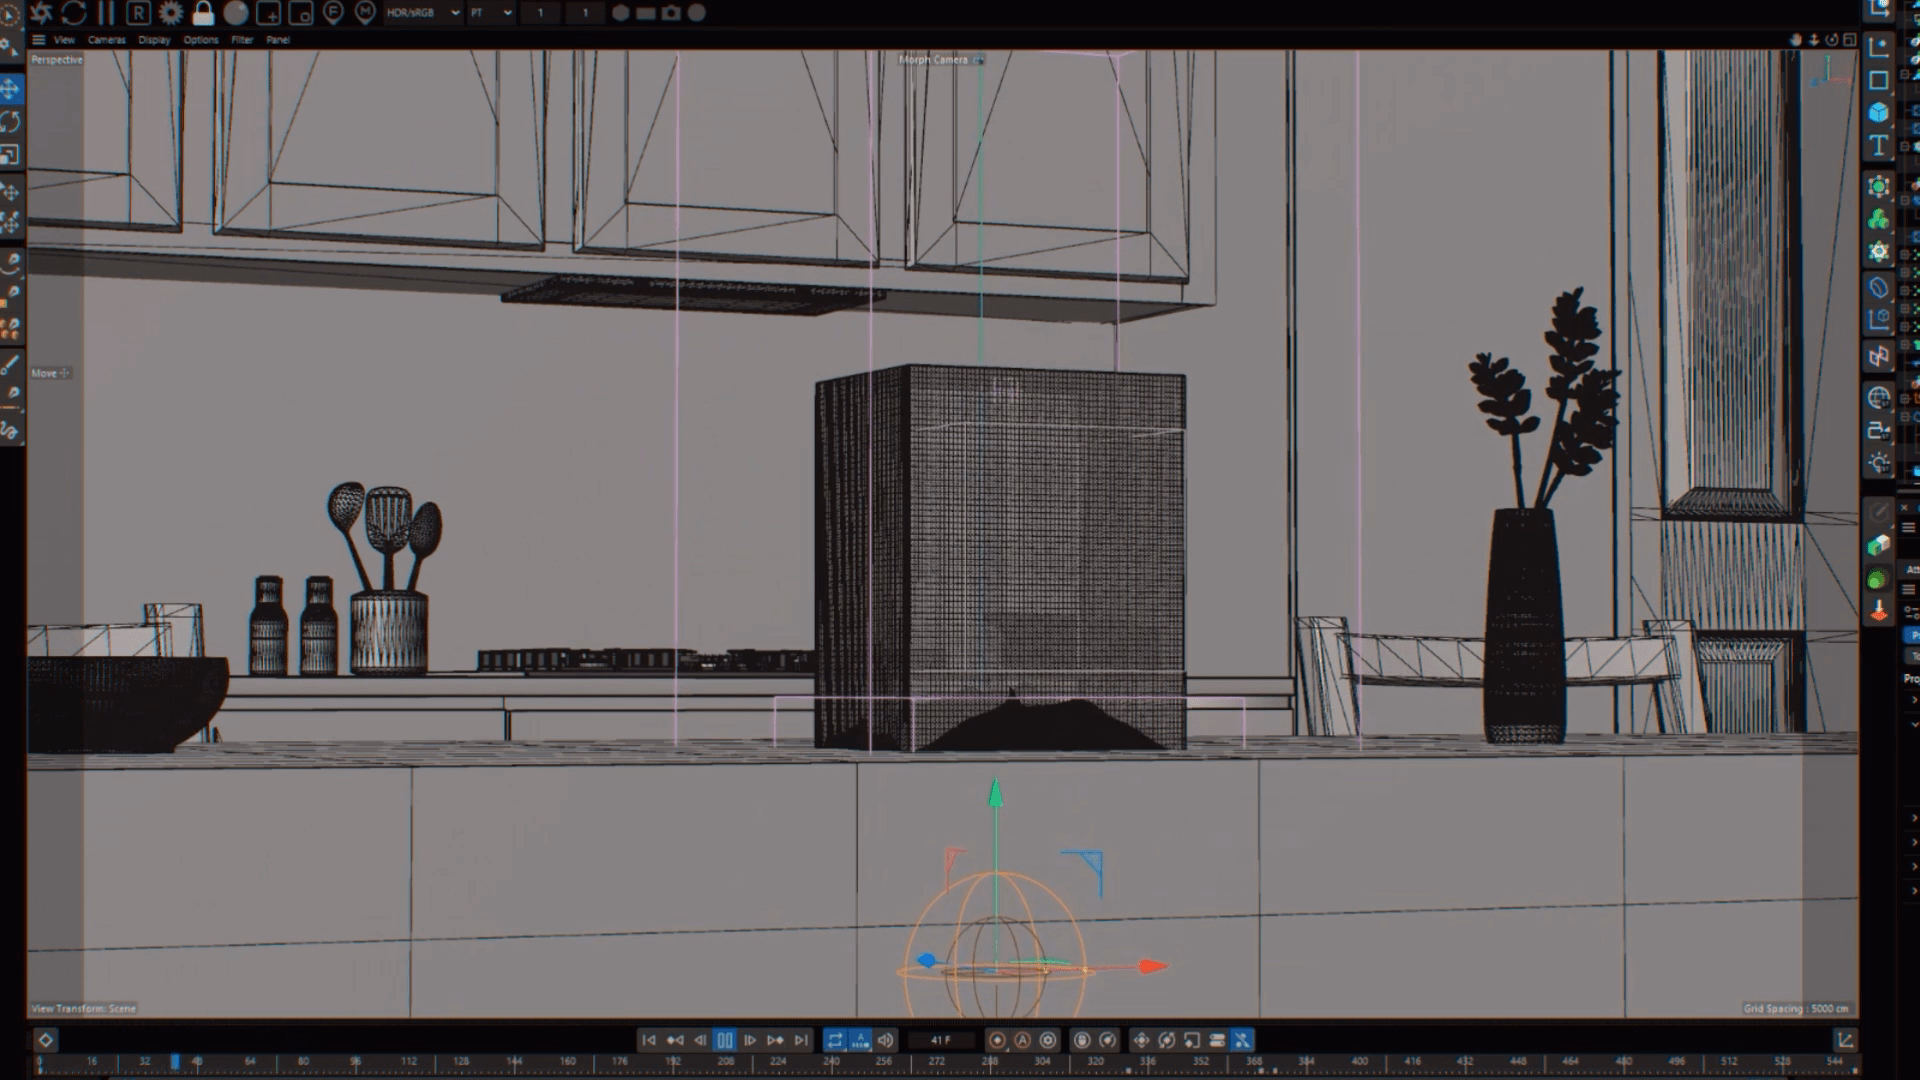Click the Null axis object icon

[1879, 46]
